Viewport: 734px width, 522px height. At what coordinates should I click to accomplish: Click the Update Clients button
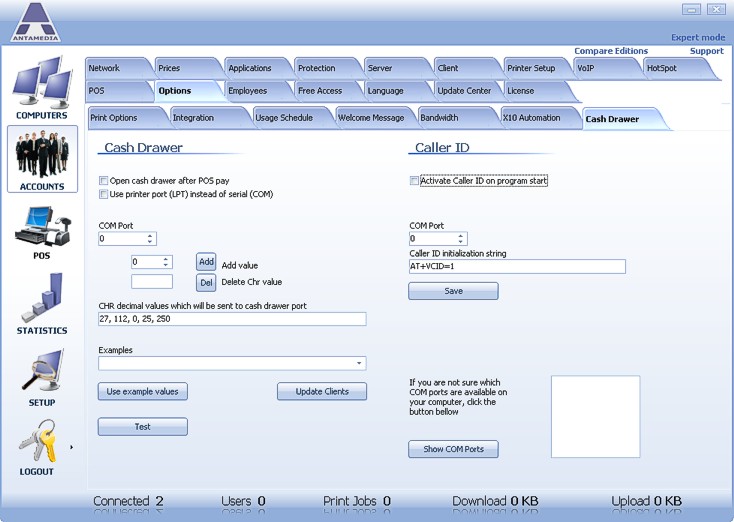click(x=322, y=392)
